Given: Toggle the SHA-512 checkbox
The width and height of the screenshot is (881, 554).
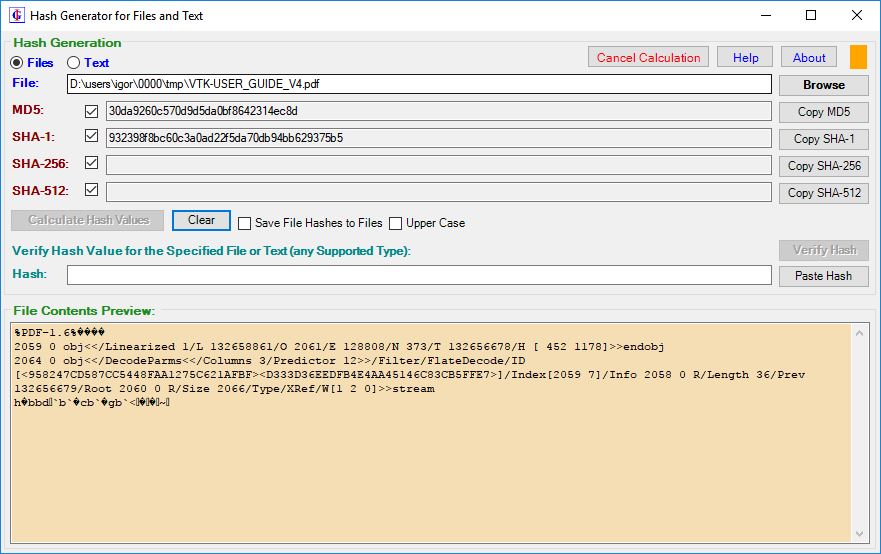Looking at the screenshot, I should pyautogui.click(x=92, y=190).
